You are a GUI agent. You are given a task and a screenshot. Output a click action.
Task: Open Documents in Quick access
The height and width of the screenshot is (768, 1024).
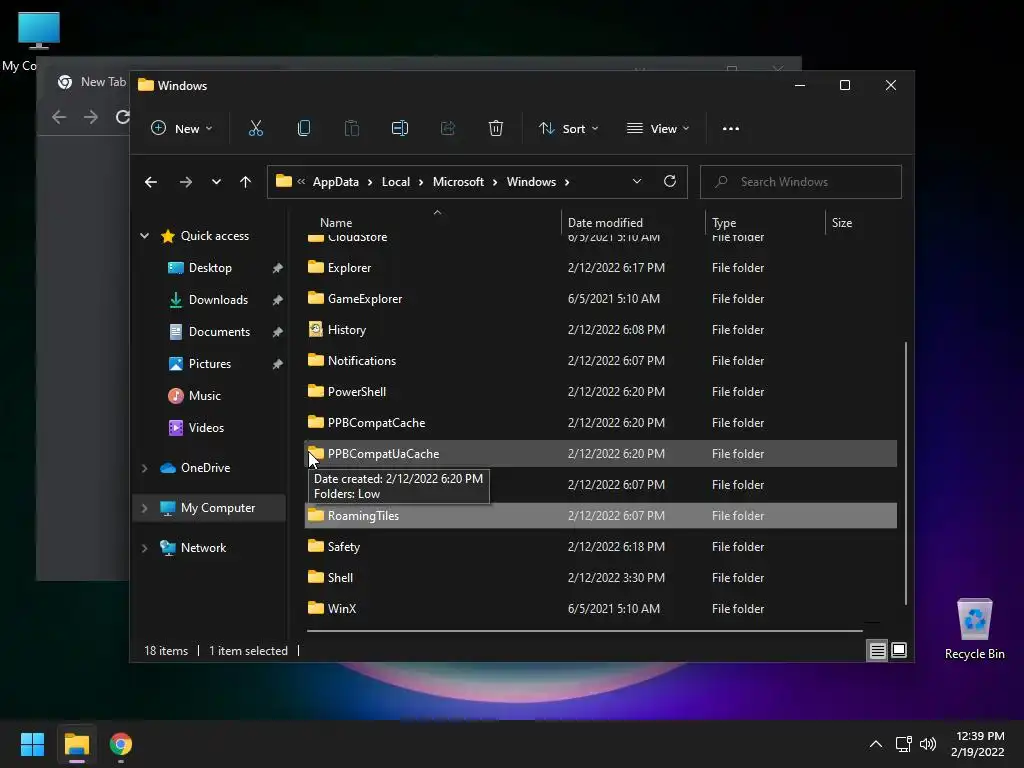point(219,332)
